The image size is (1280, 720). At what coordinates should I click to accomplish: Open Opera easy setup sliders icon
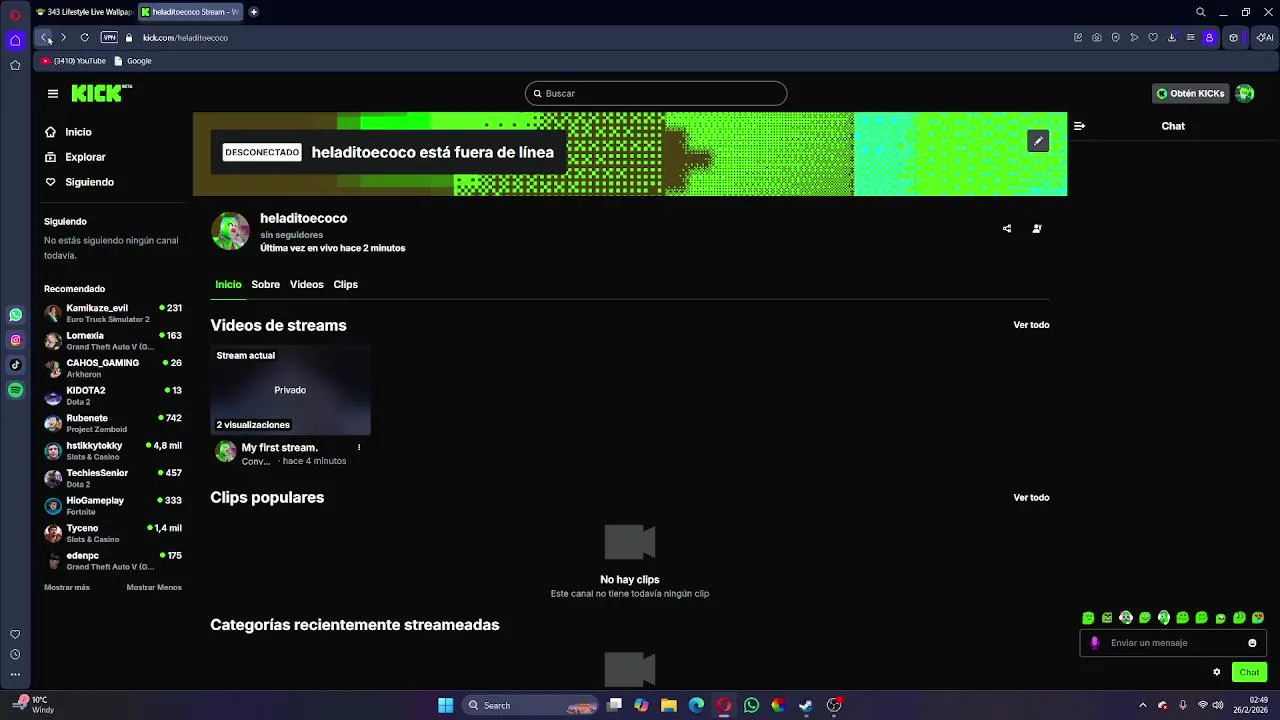1191,38
